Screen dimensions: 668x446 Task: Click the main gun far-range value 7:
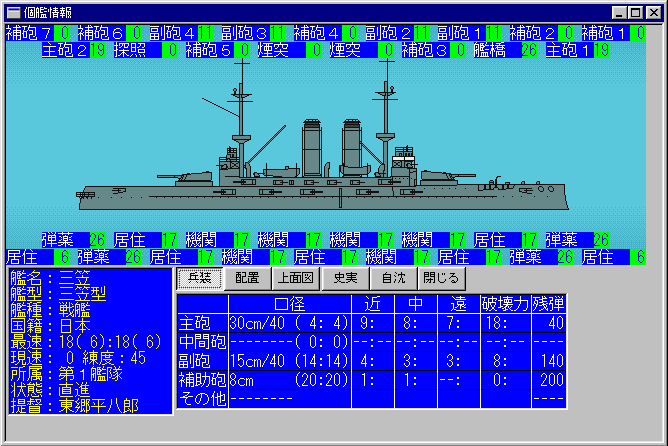point(458,323)
